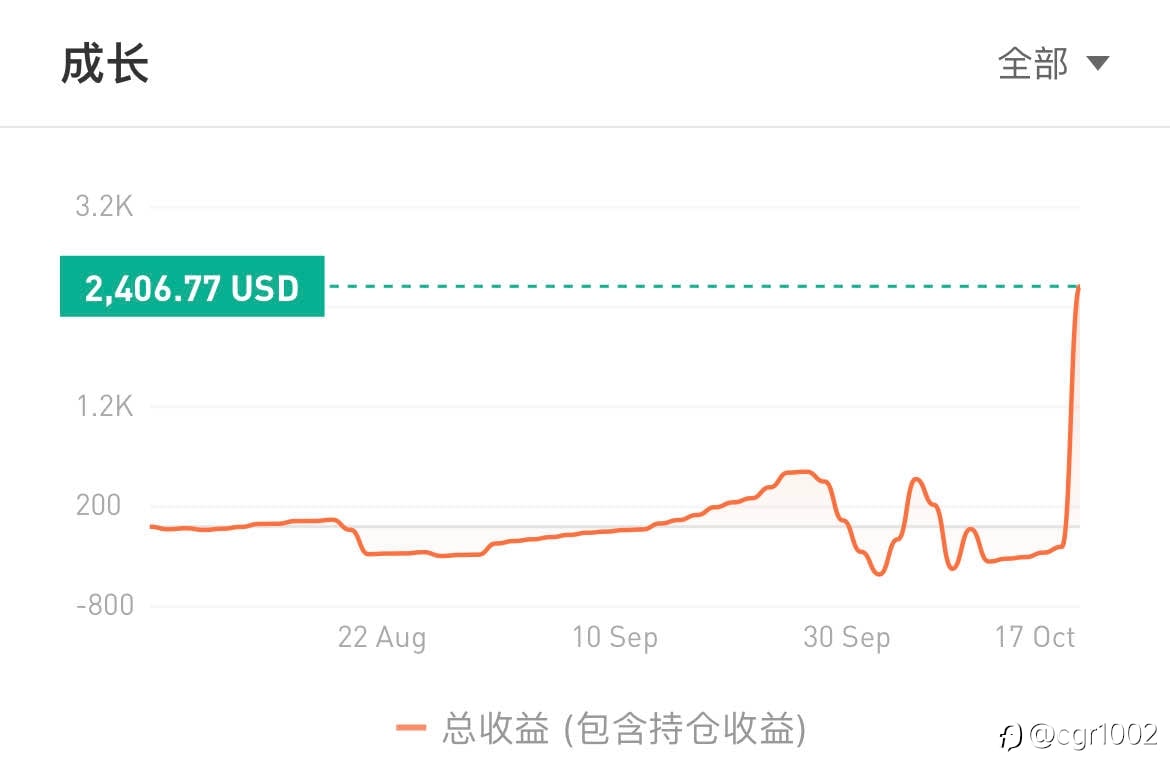Click the dropdown arrow beside 全部
The height and width of the screenshot is (781, 1170).
[1098, 64]
